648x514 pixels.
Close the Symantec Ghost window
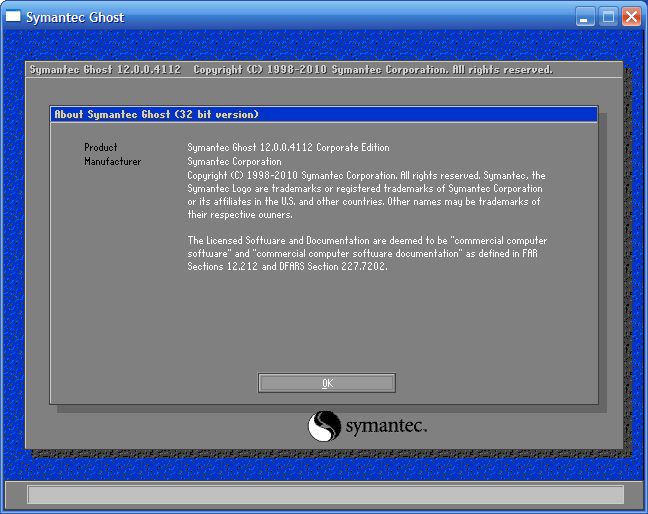point(631,17)
